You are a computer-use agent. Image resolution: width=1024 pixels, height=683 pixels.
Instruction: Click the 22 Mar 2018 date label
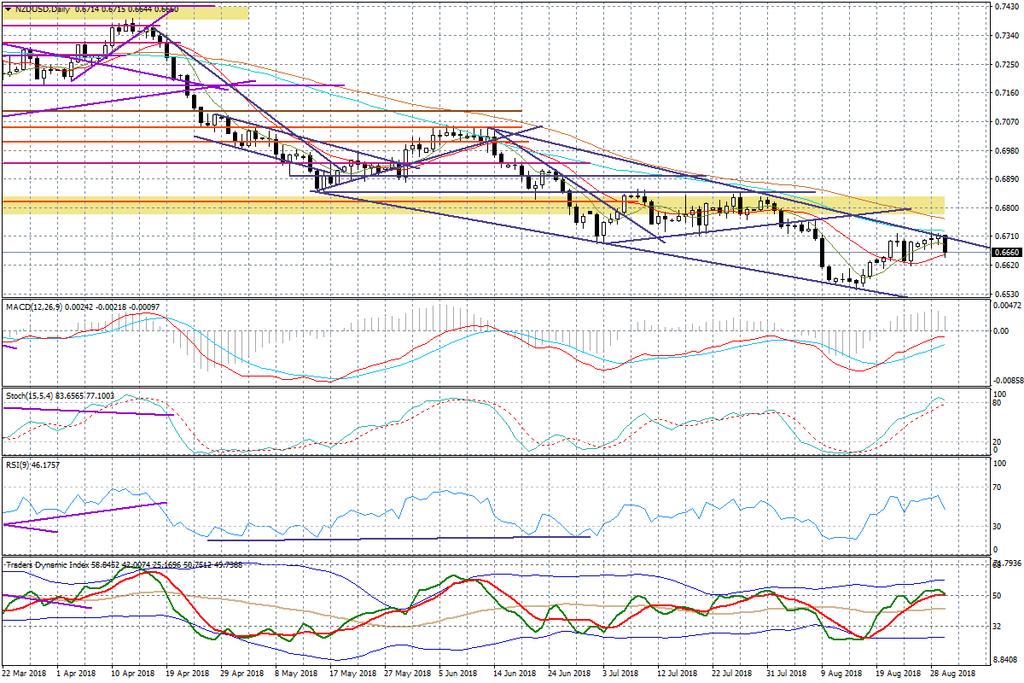pos(24,673)
